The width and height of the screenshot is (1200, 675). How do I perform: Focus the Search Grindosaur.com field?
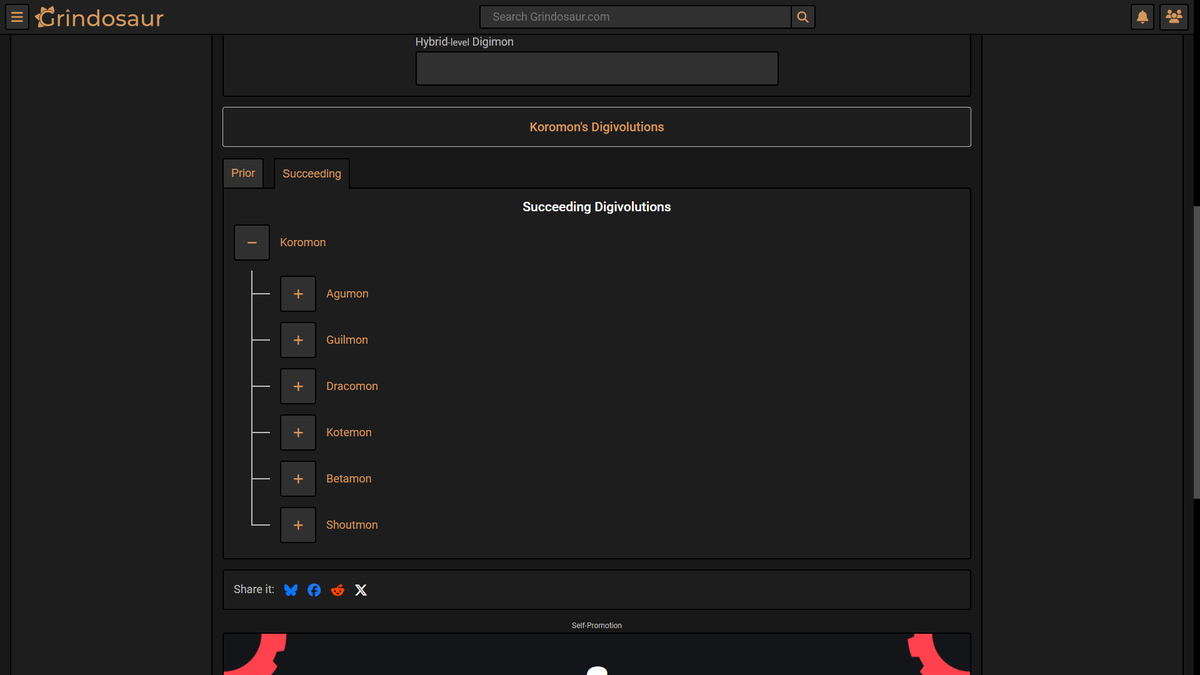635,17
